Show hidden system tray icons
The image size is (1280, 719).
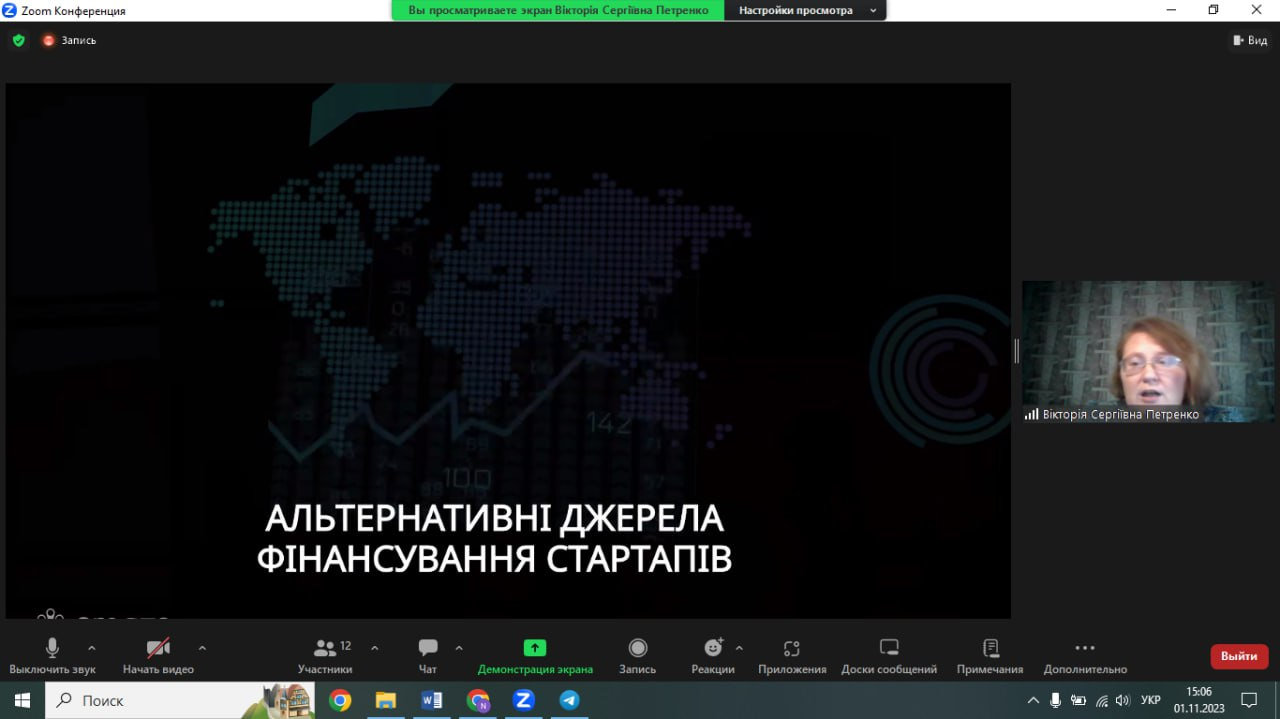pyautogui.click(x=1033, y=700)
